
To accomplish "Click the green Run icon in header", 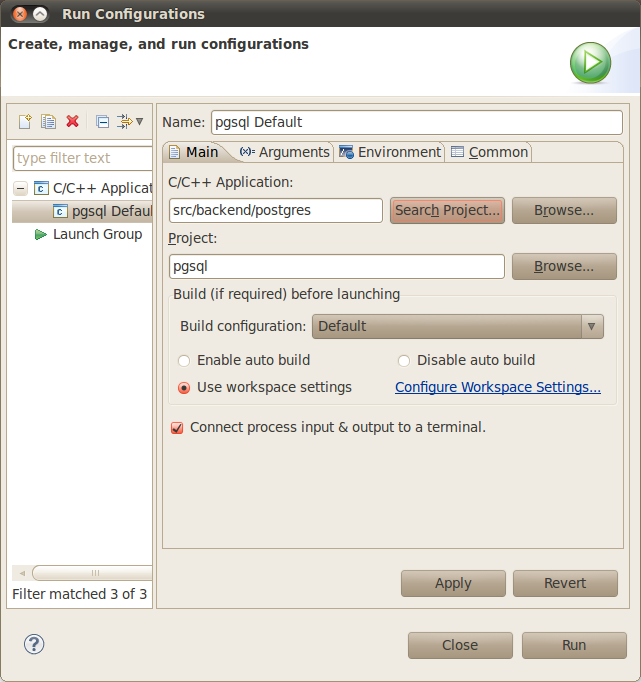I will pyautogui.click(x=590, y=63).
